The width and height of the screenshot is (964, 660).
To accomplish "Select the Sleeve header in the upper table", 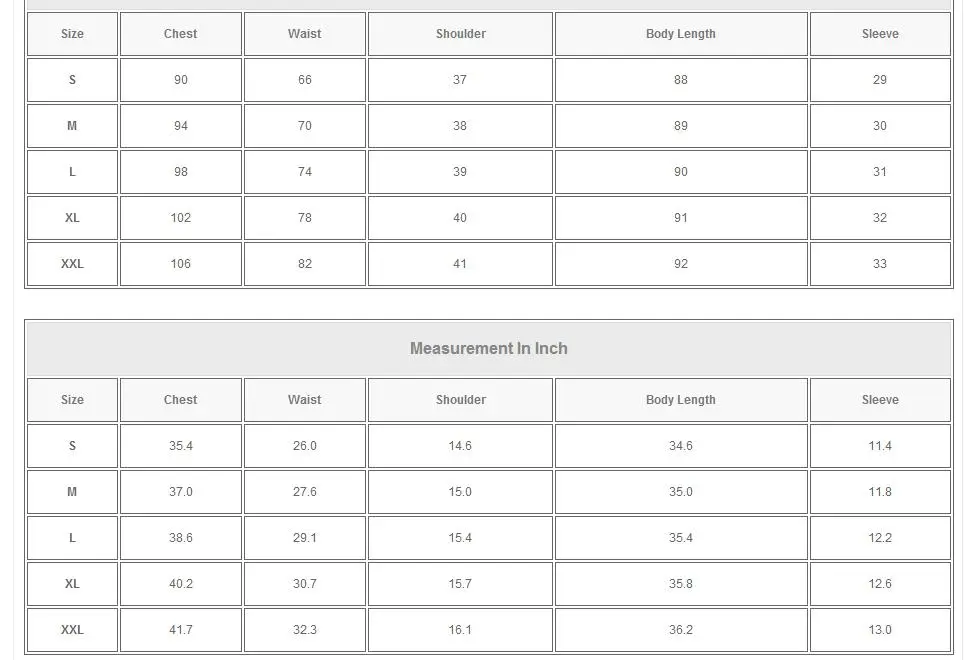I will pyautogui.click(x=880, y=34).
